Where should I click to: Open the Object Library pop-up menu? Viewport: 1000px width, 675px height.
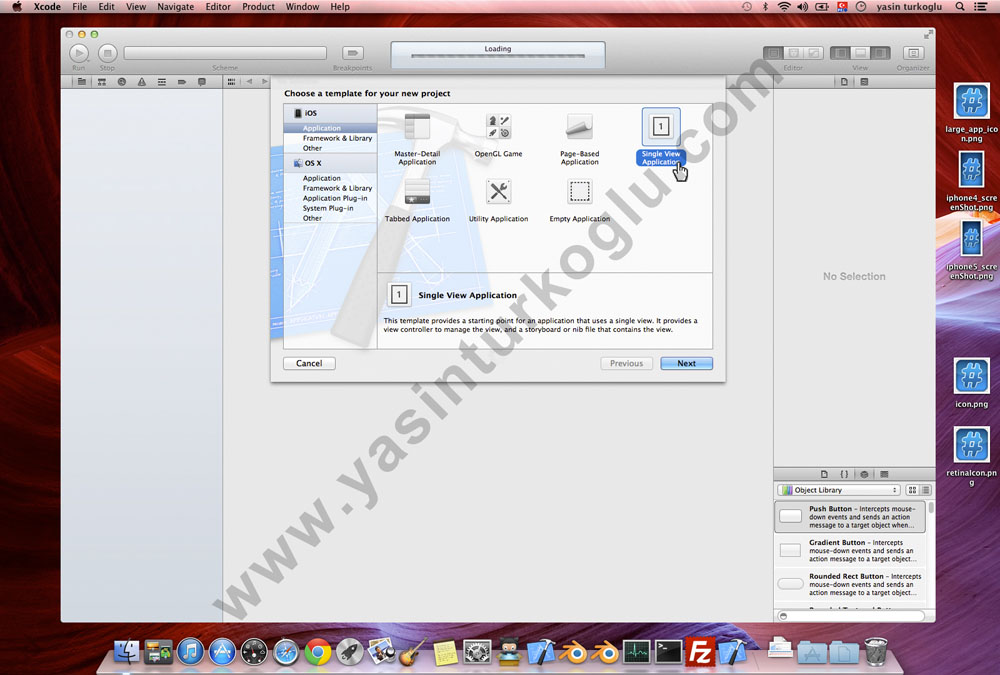[839, 490]
